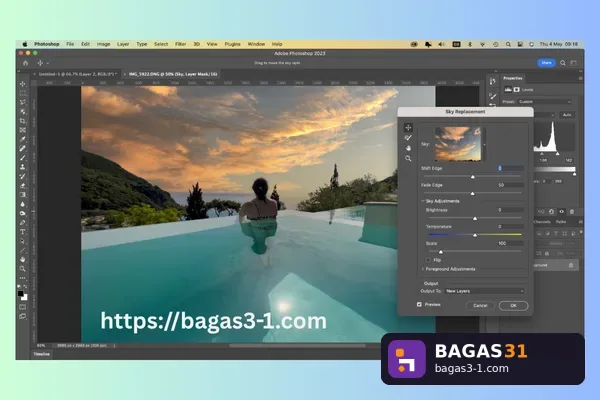Select the Clone Stamp tool
The width and height of the screenshot is (600, 400).
click(23, 167)
